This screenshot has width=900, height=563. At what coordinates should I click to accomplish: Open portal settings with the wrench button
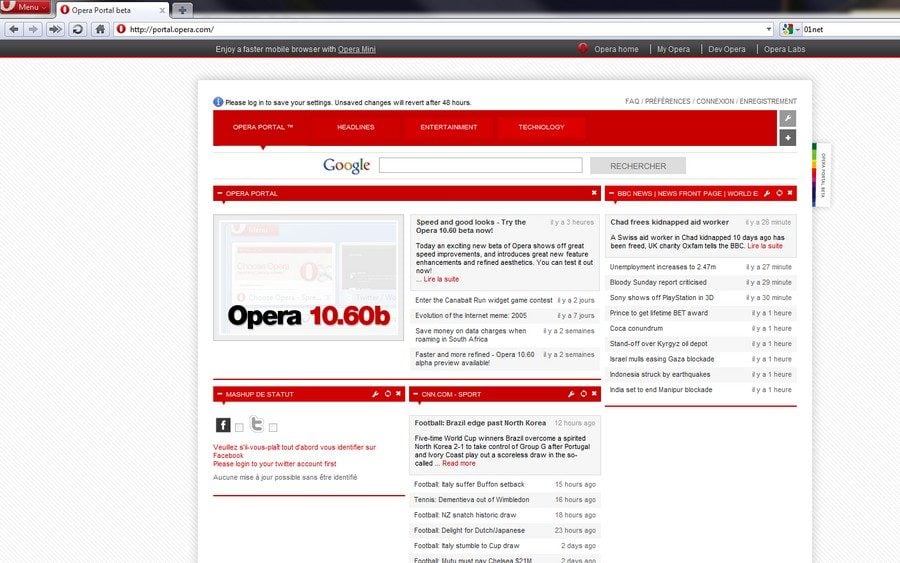(x=787, y=119)
